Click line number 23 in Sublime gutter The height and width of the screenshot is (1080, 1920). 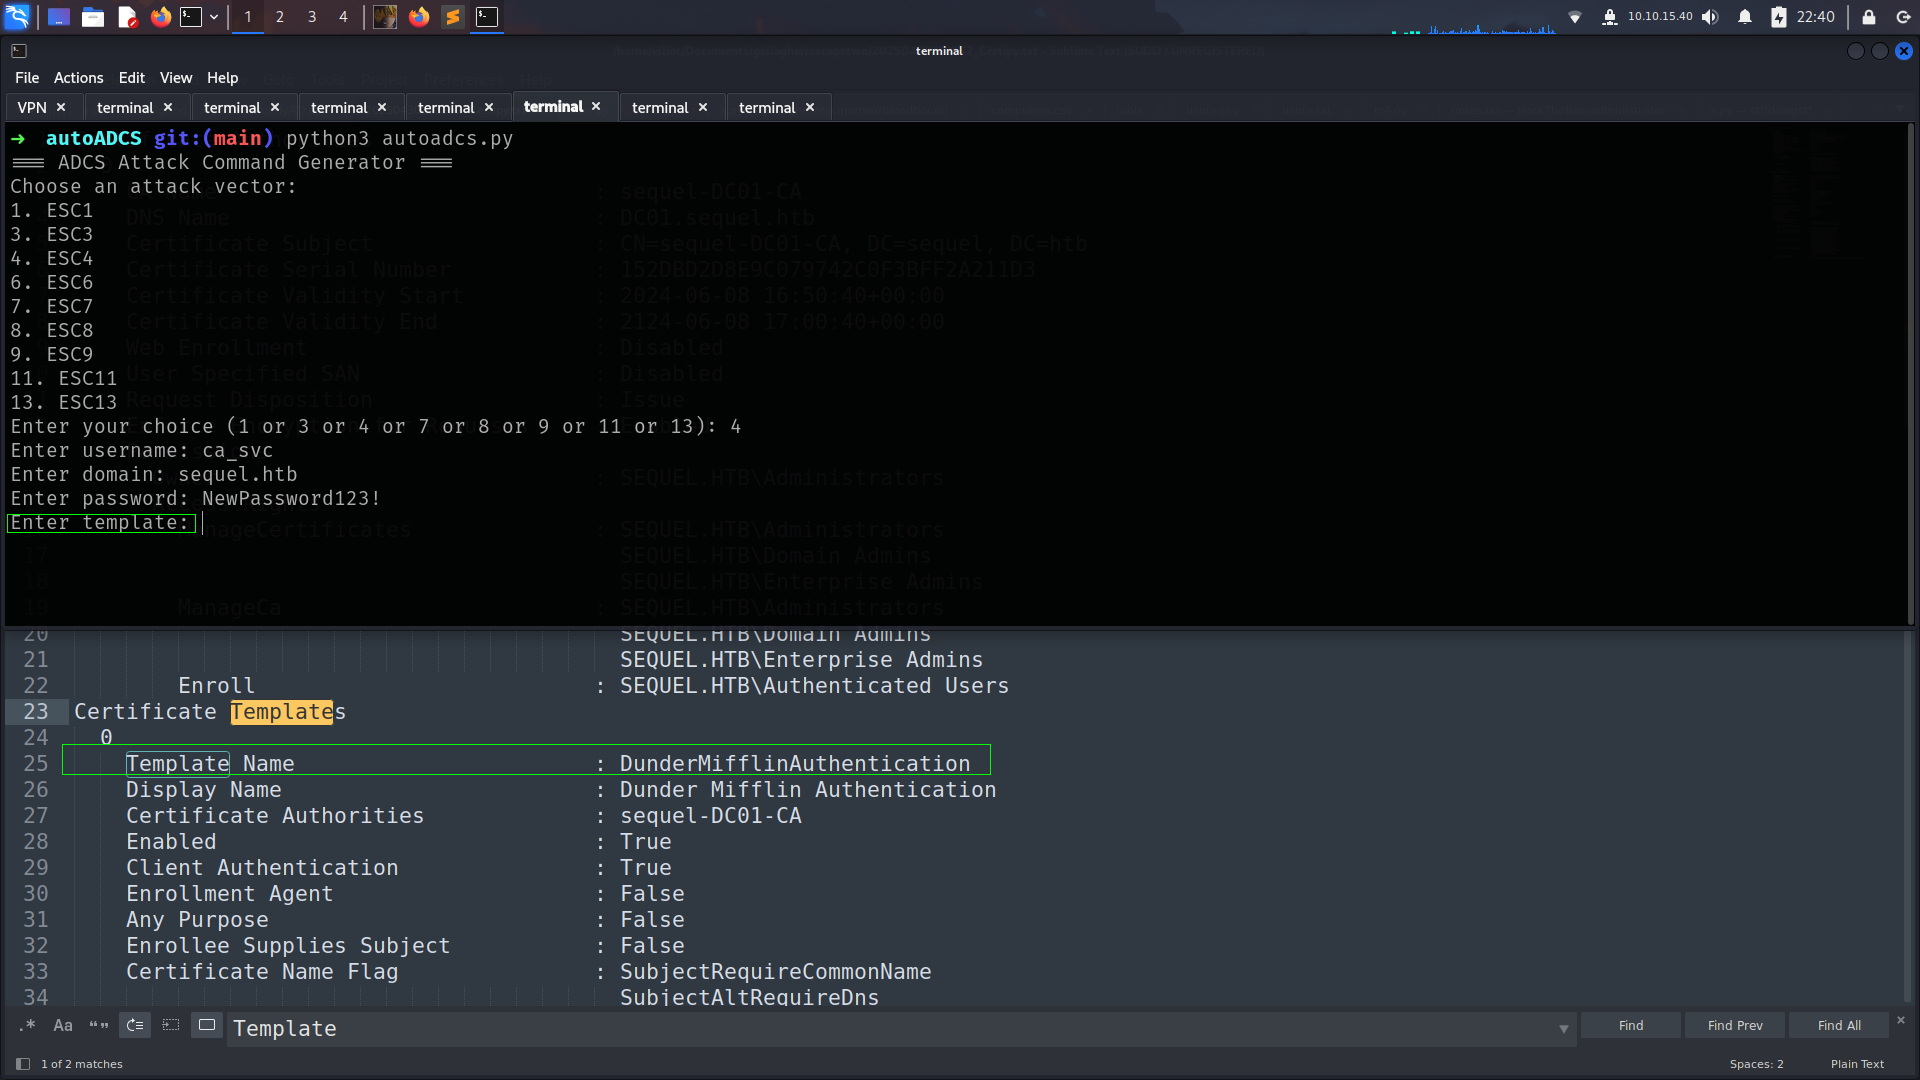36,711
